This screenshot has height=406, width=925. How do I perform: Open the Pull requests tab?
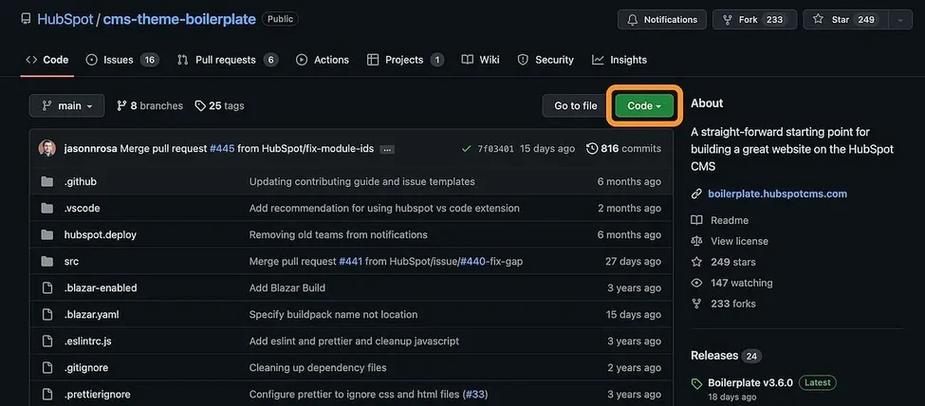coord(228,60)
